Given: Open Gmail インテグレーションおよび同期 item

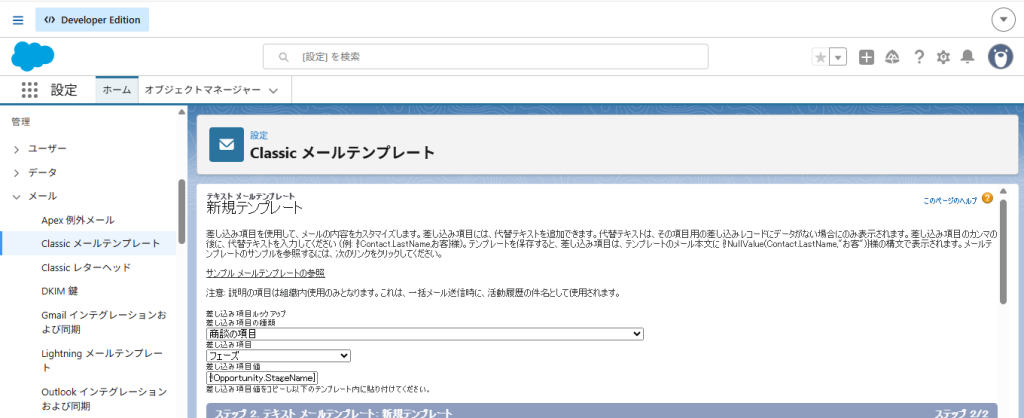Looking at the screenshot, I should point(104,322).
